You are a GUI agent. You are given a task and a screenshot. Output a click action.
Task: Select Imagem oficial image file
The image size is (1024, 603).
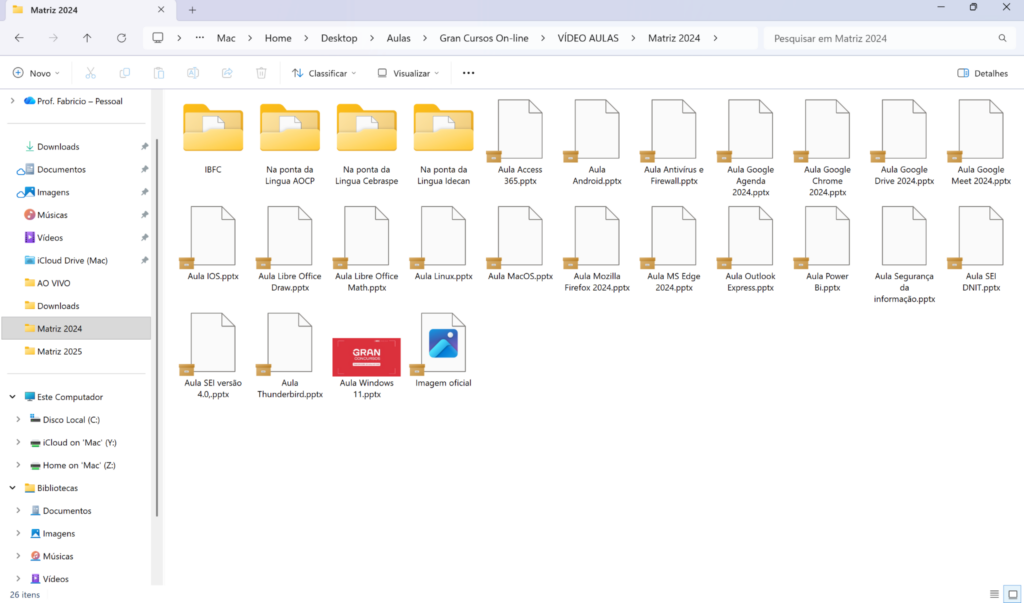(443, 350)
